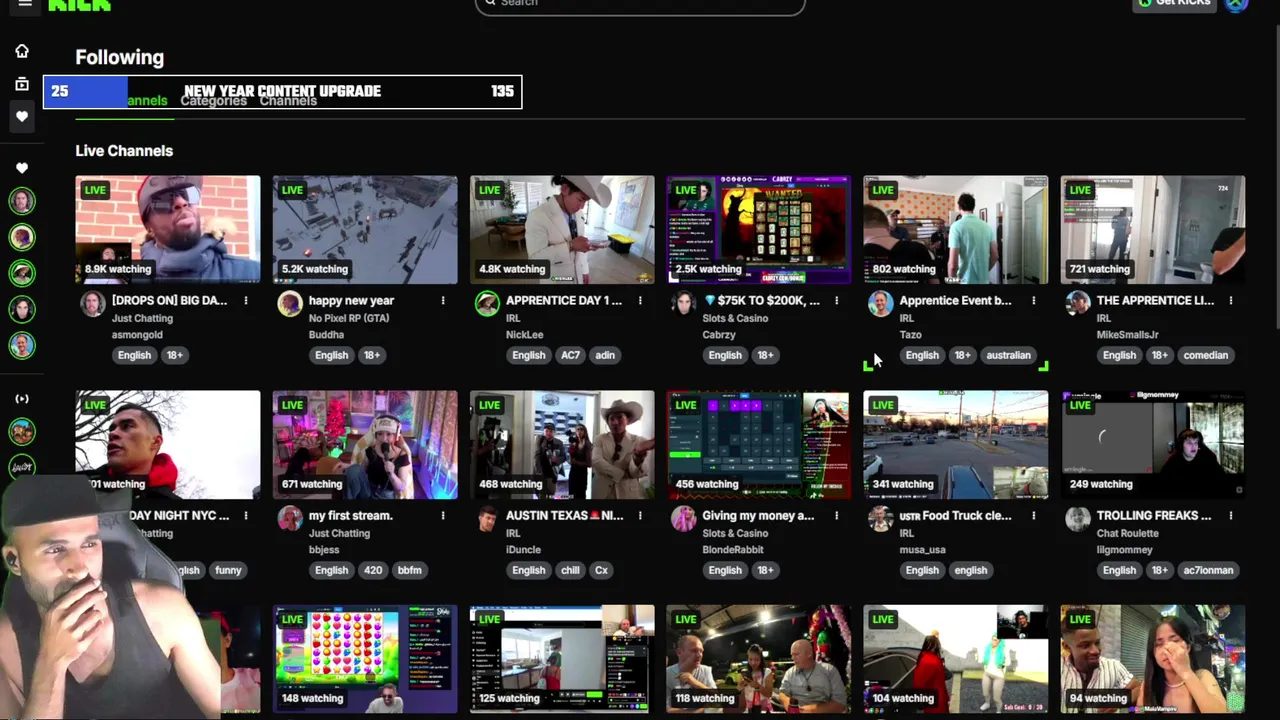Image resolution: width=1280 pixels, height=720 pixels.
Task: Click the Get Kicks button
Action: (x=1172, y=4)
